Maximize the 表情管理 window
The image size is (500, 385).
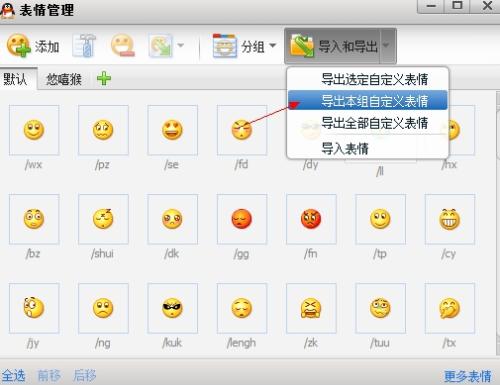(457, 6)
